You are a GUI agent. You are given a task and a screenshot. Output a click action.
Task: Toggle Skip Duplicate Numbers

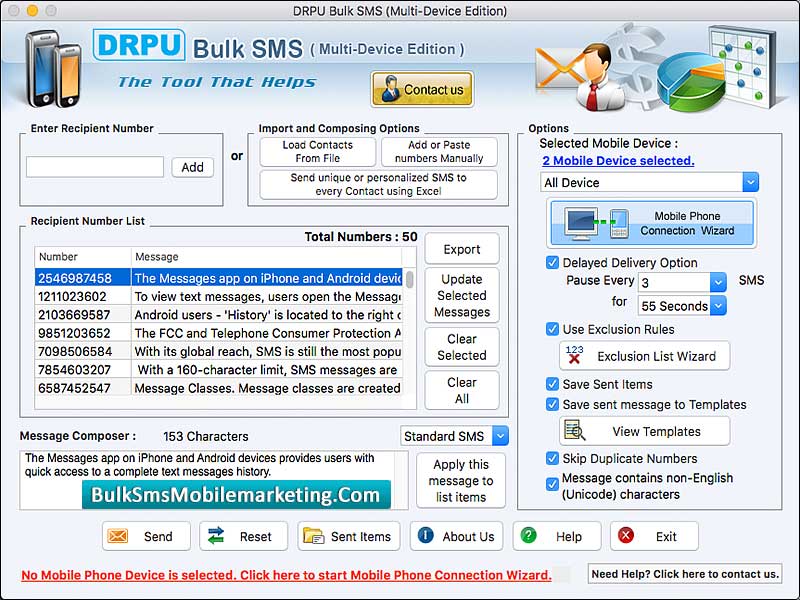point(552,460)
